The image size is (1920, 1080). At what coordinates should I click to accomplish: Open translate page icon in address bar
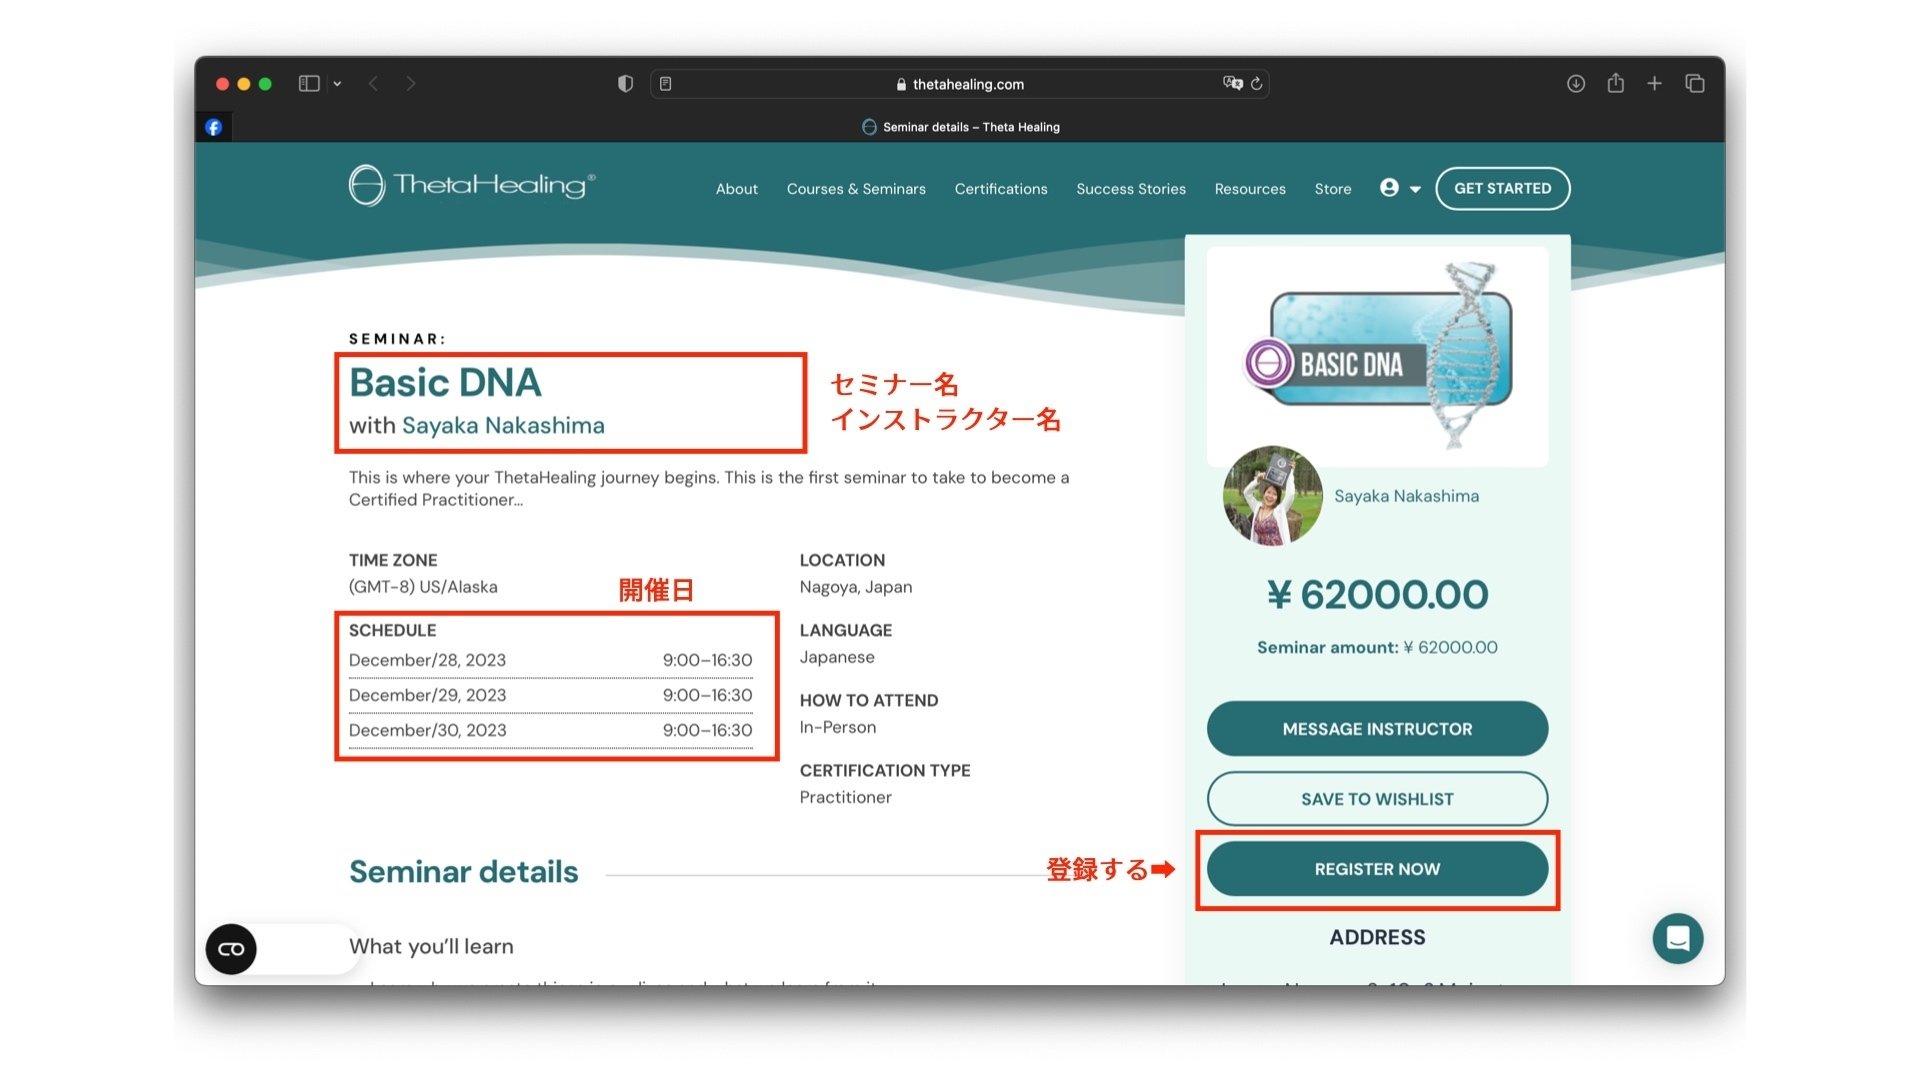[x=1233, y=84]
